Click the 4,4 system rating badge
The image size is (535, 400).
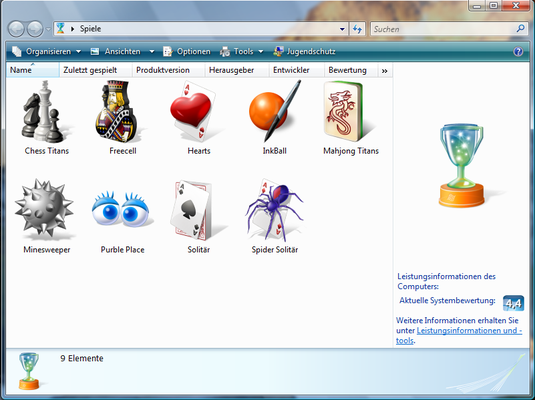(x=513, y=303)
